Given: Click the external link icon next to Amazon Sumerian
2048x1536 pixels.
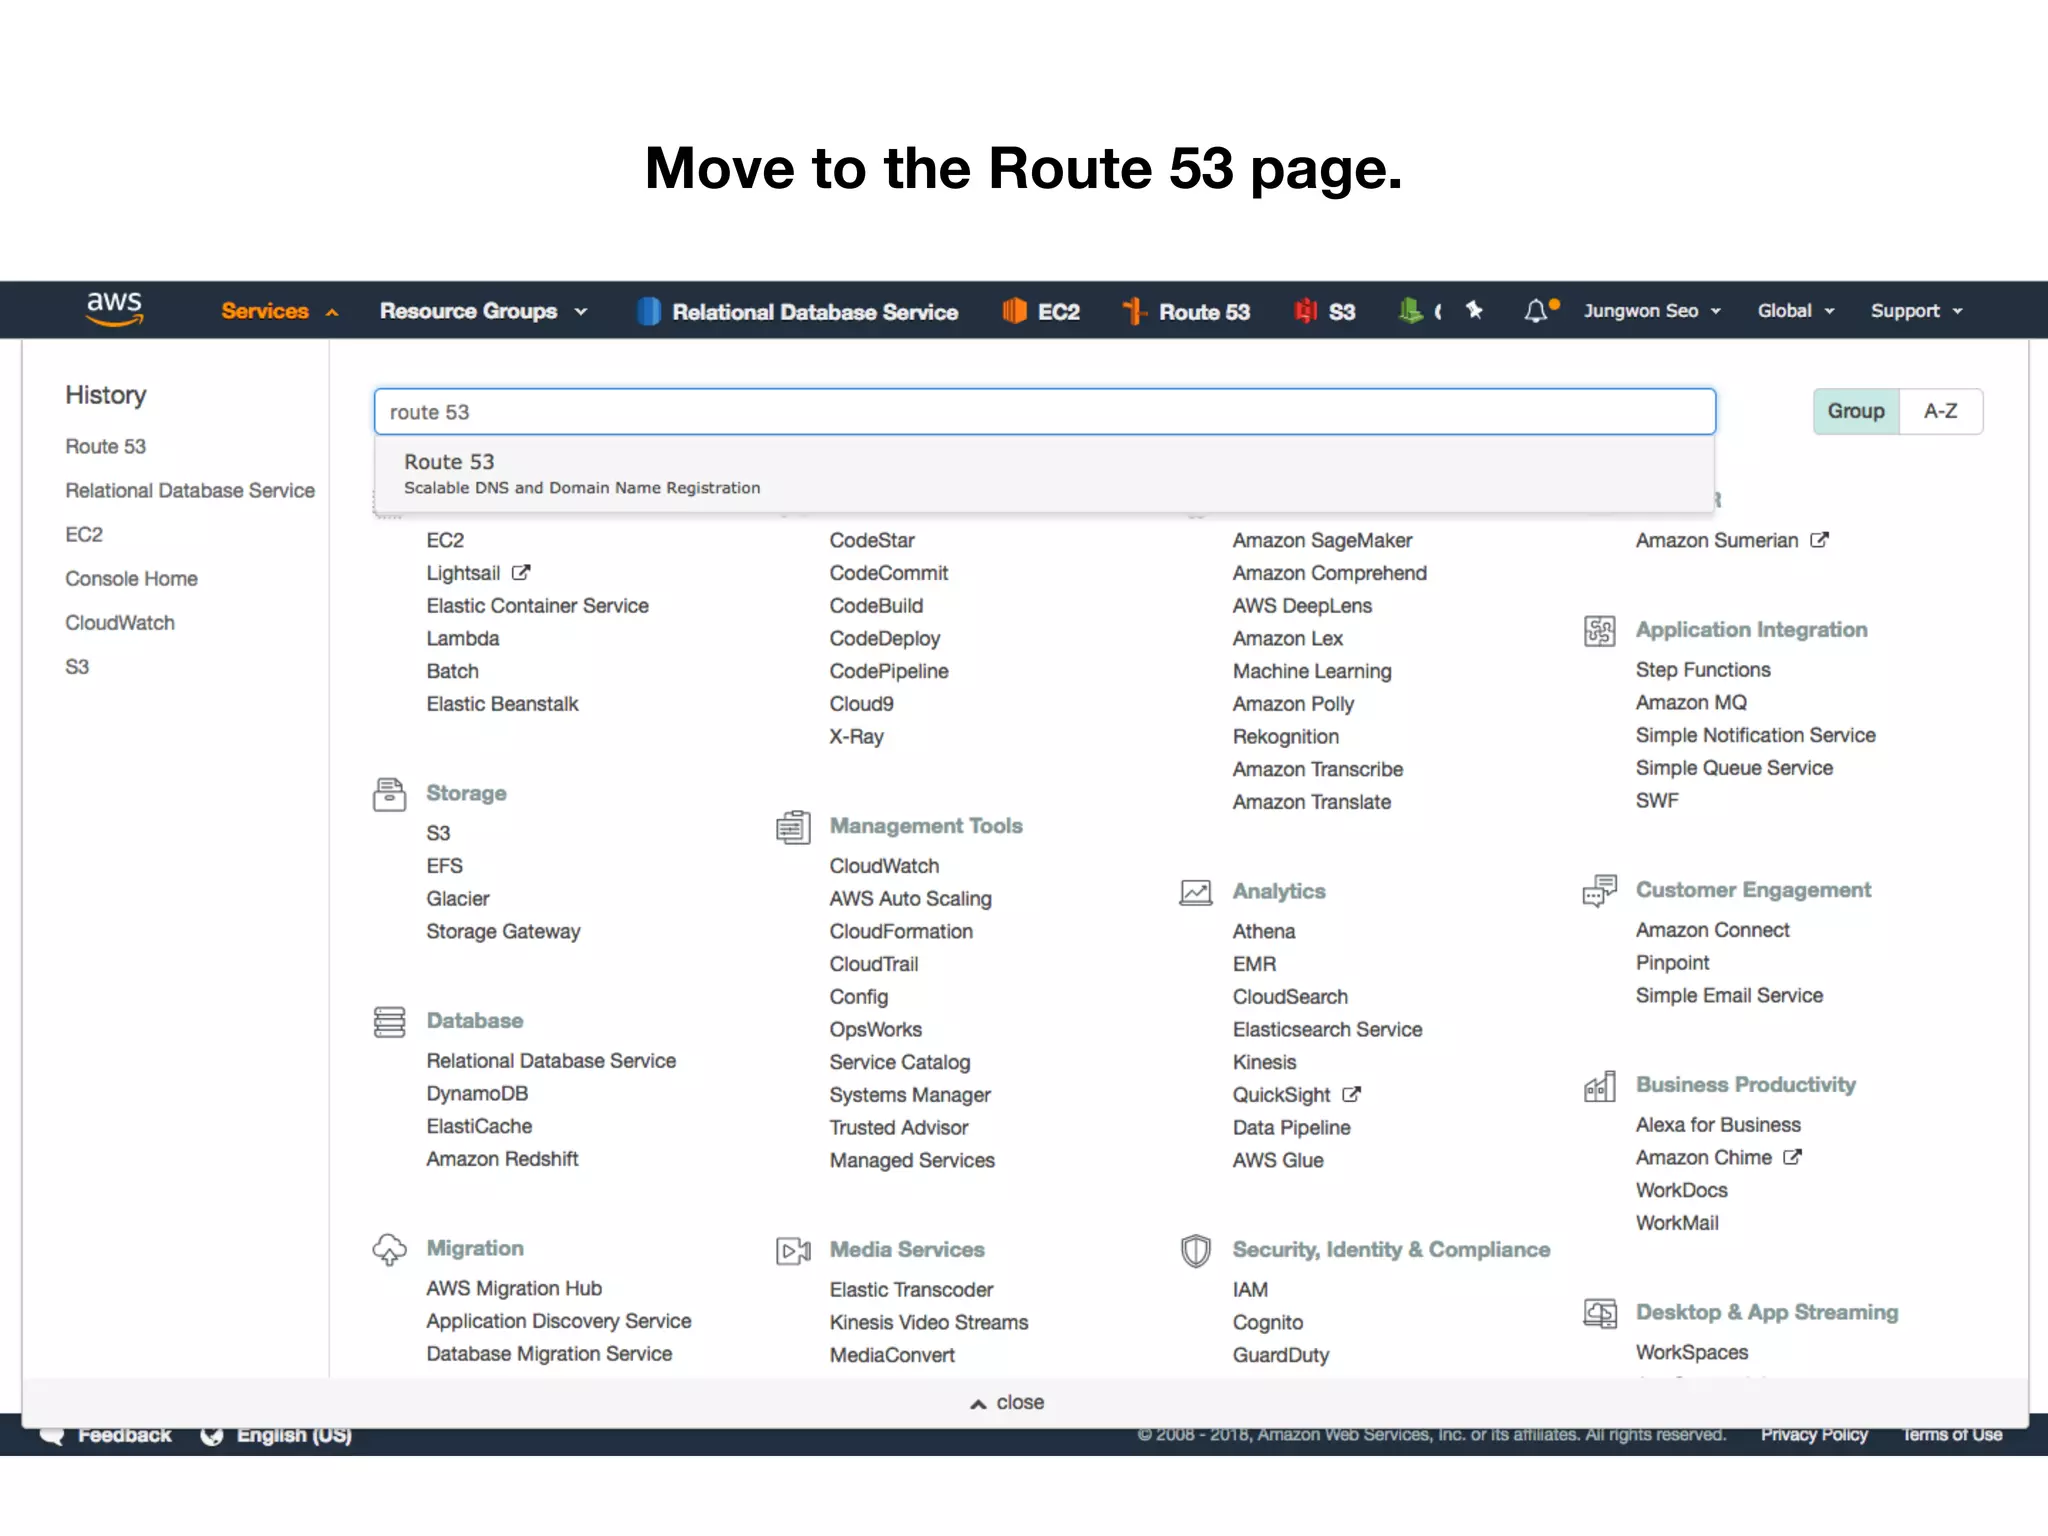Looking at the screenshot, I should point(1819,540).
